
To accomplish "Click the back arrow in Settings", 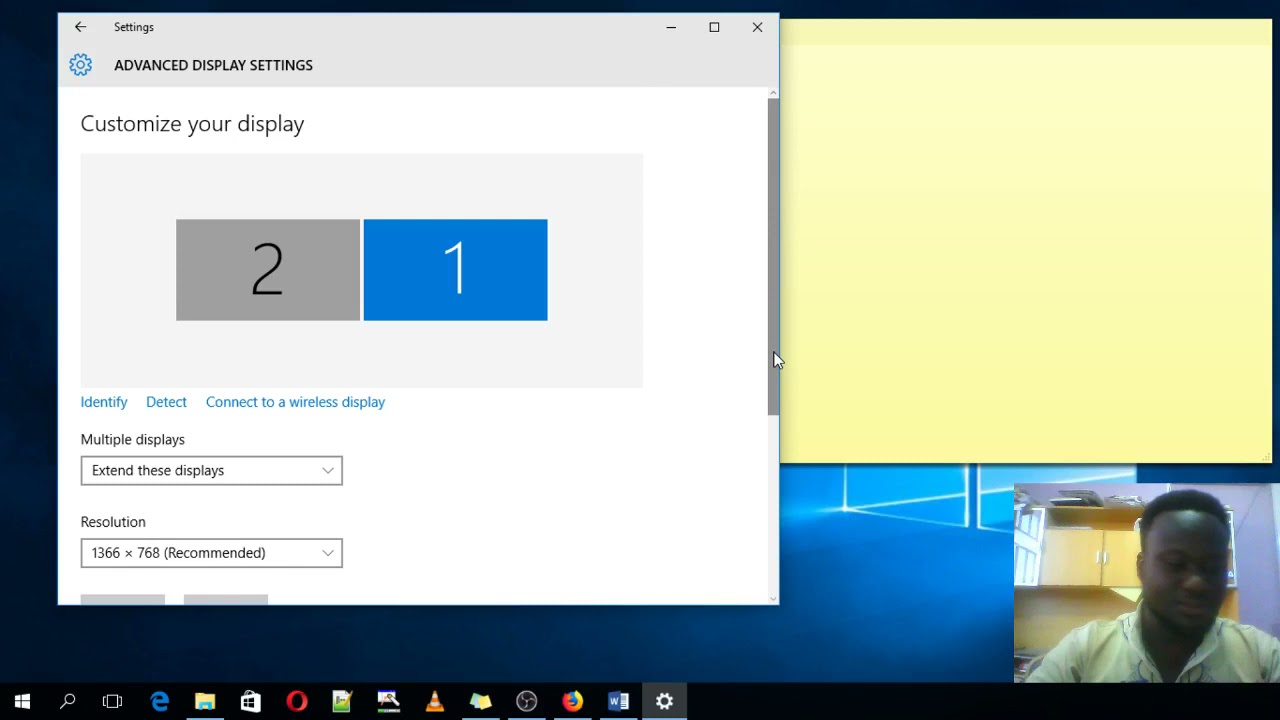I will click(80, 27).
